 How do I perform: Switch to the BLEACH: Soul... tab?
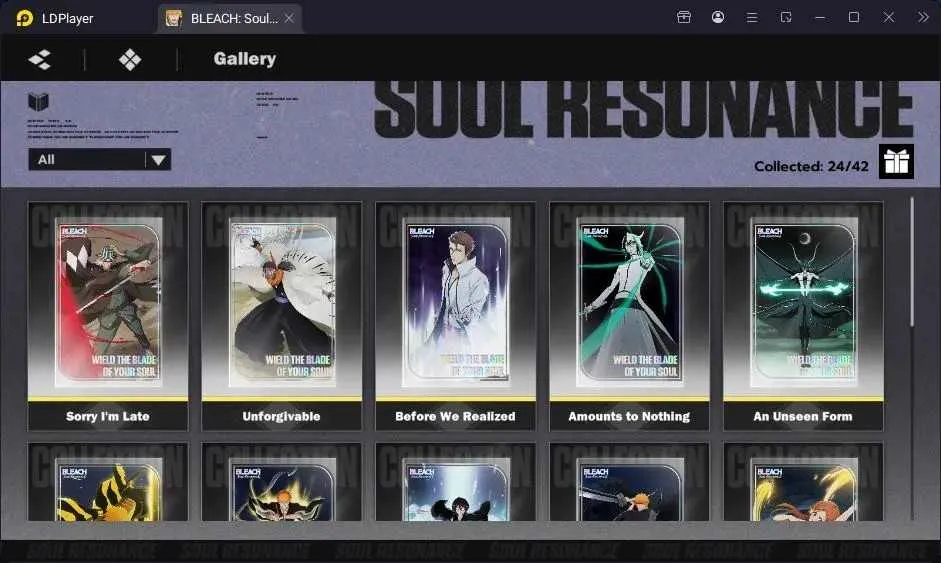(x=230, y=18)
